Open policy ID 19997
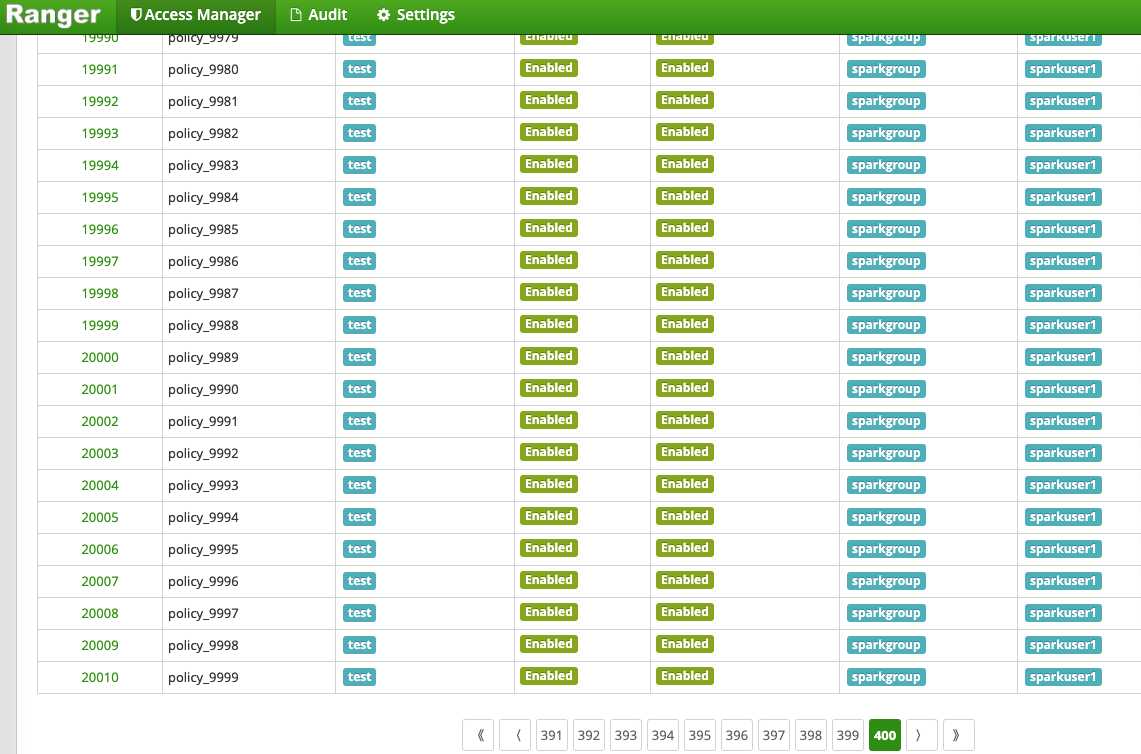This screenshot has width=1141, height=754. 100,261
